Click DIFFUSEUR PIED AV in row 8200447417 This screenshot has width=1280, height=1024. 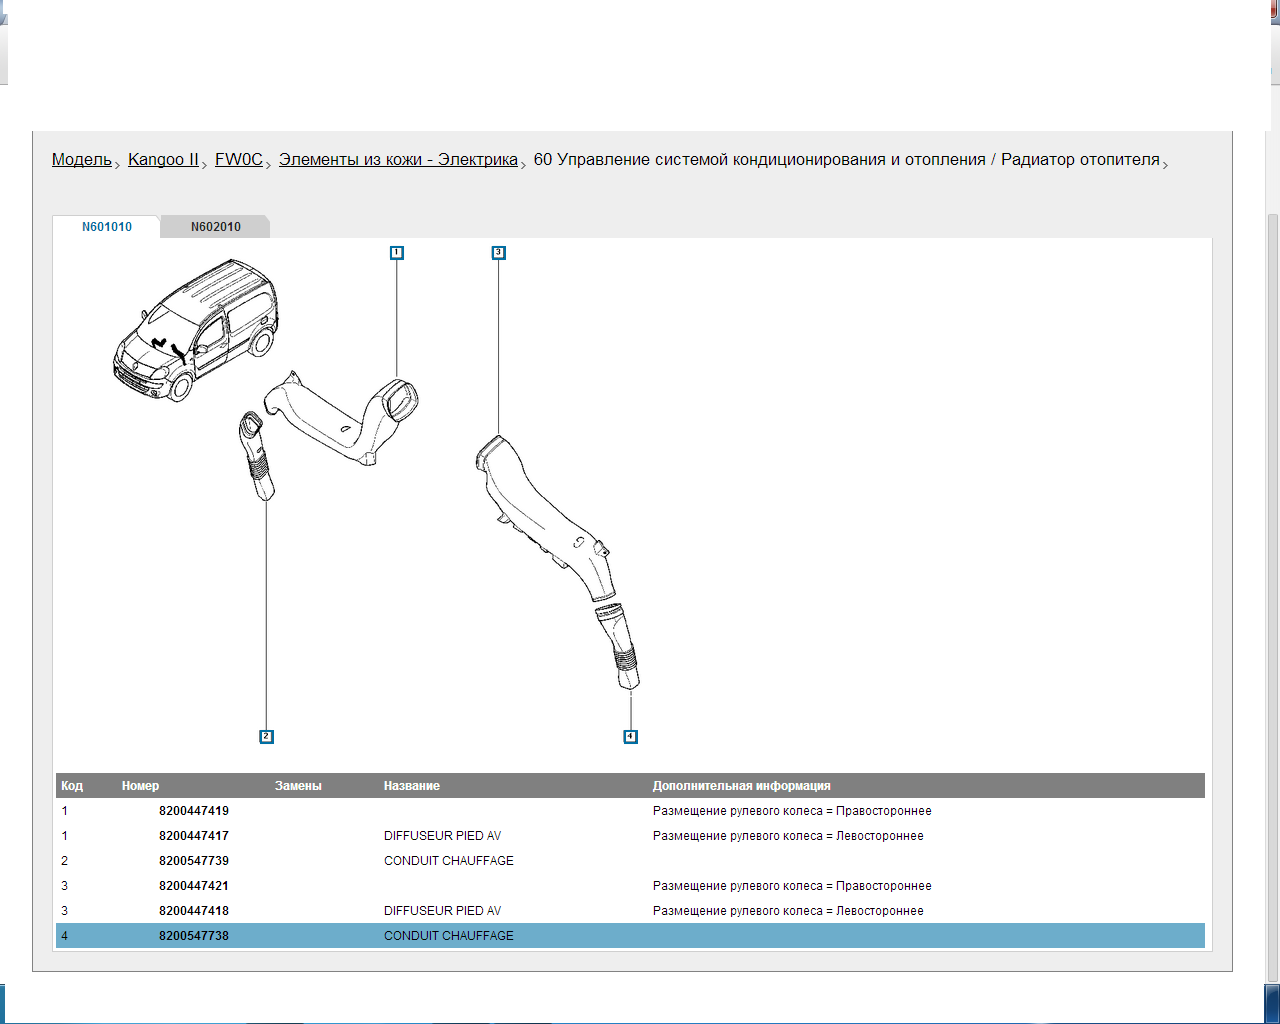(x=443, y=836)
